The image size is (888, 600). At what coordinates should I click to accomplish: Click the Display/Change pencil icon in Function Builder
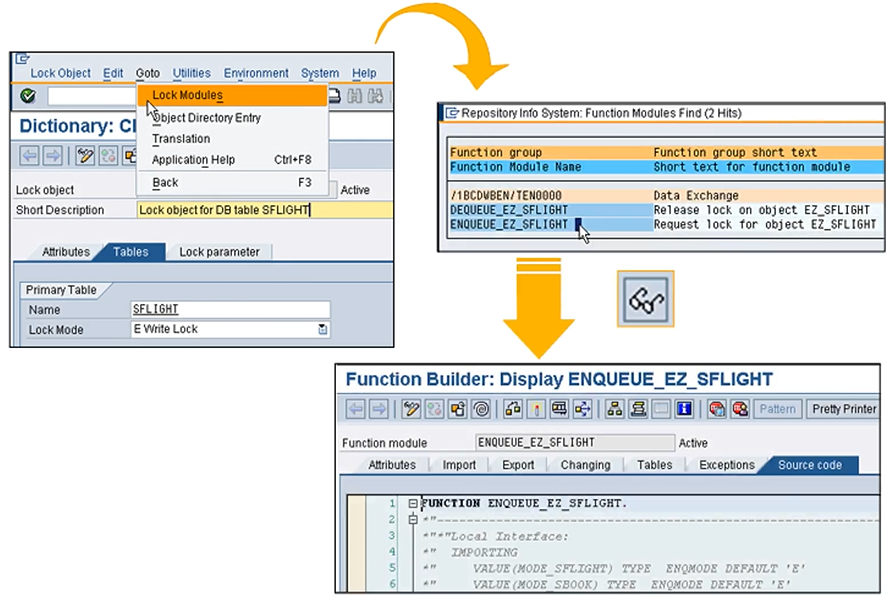tap(411, 408)
